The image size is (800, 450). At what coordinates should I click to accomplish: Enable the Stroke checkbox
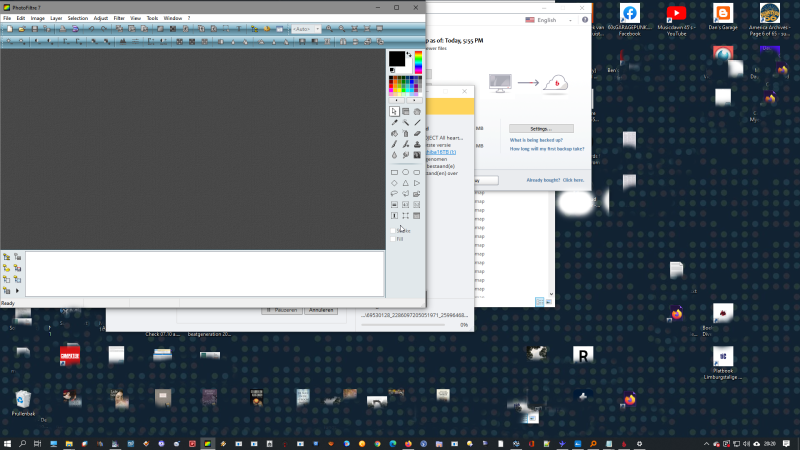point(393,231)
